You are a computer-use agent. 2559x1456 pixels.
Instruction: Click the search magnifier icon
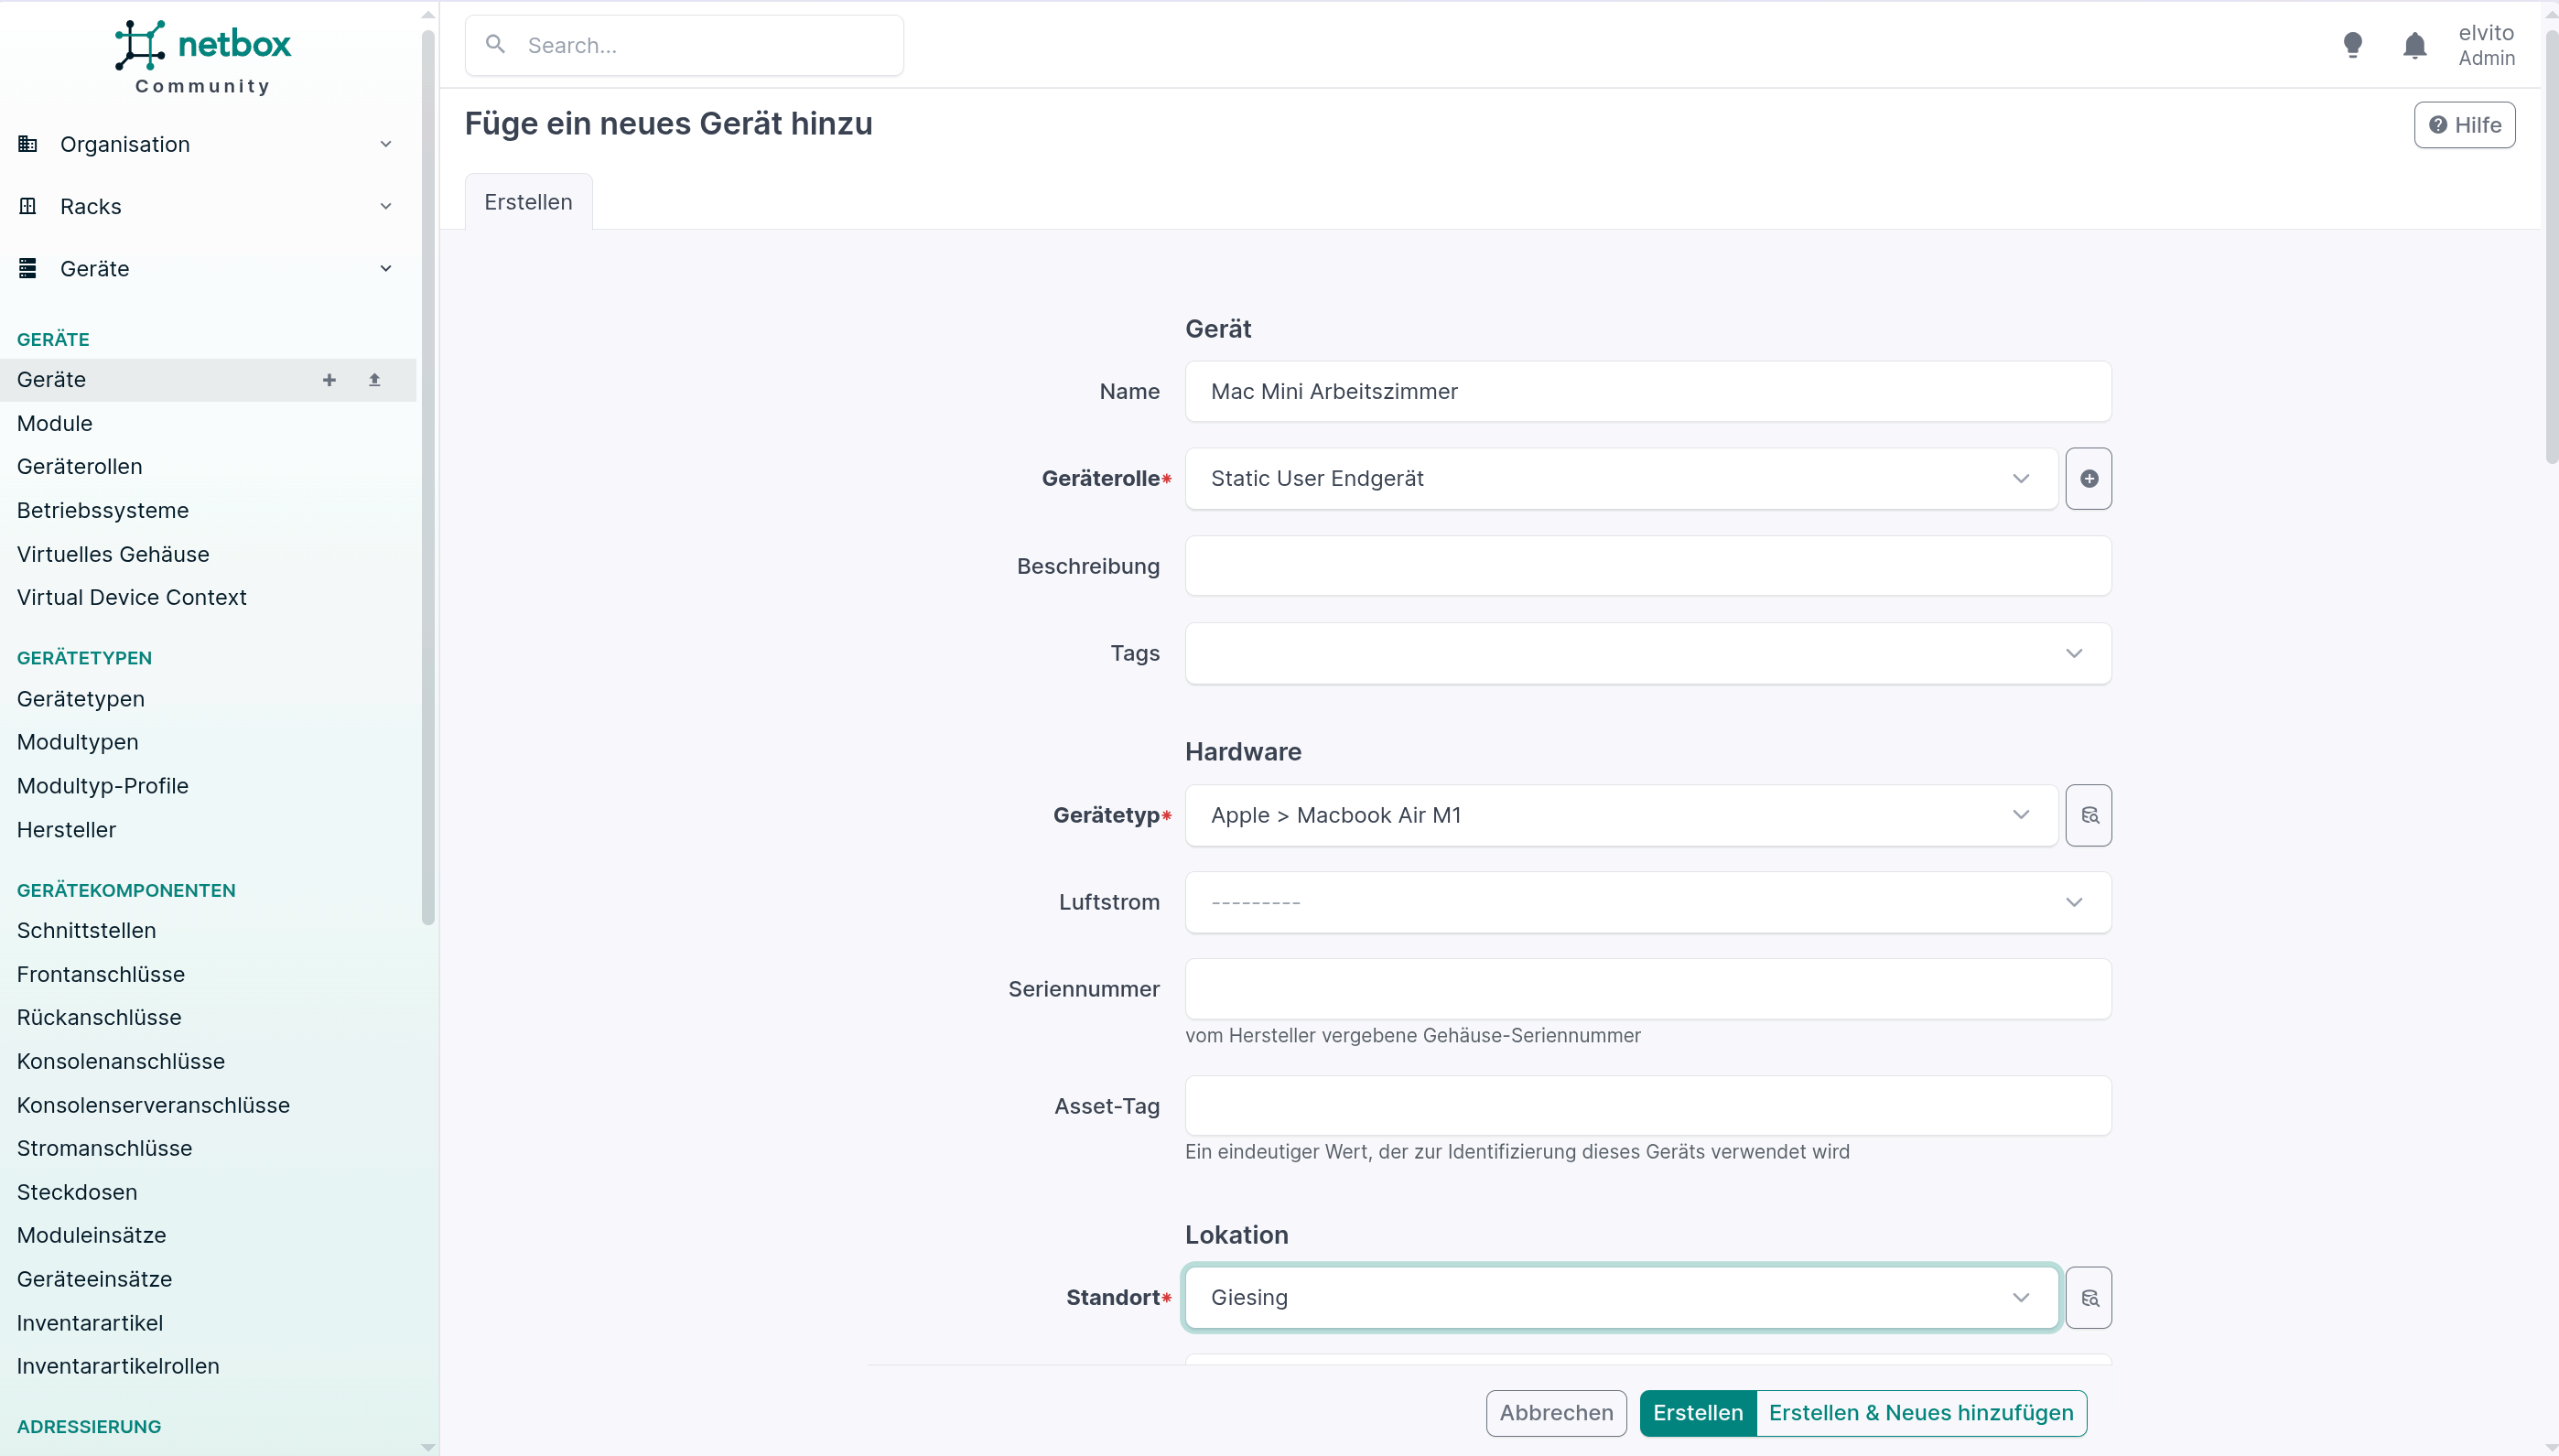point(495,44)
